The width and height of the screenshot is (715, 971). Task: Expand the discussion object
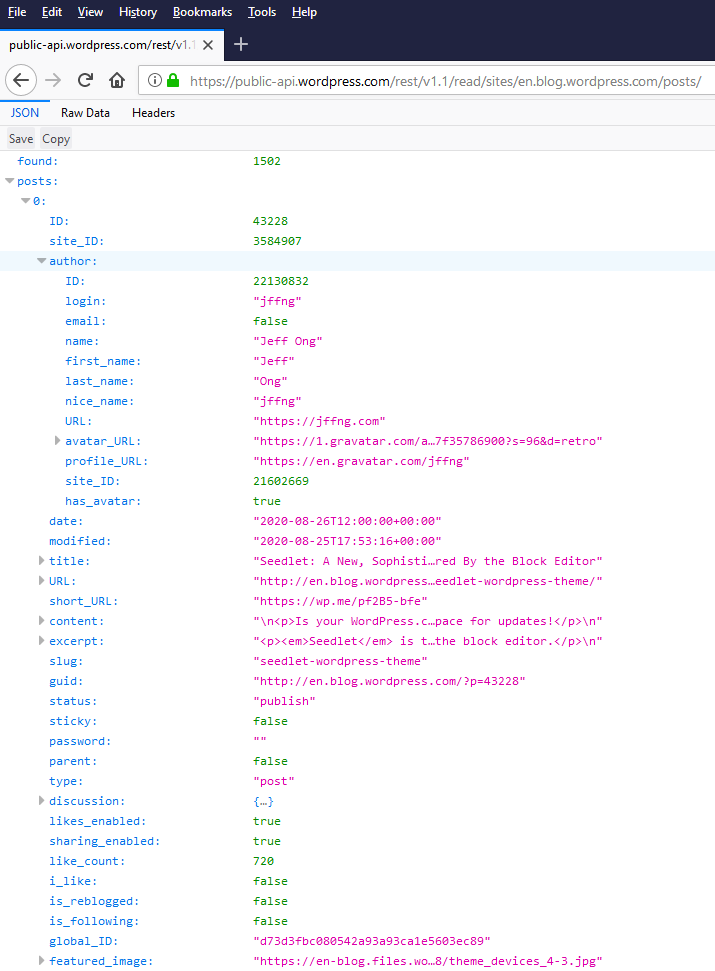[41, 801]
